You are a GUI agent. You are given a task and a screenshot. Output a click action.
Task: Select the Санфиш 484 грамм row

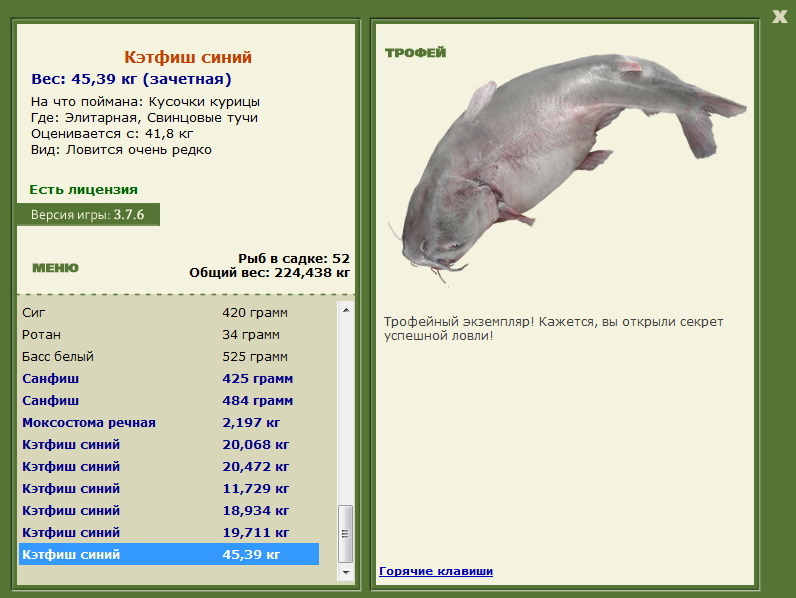click(169, 401)
